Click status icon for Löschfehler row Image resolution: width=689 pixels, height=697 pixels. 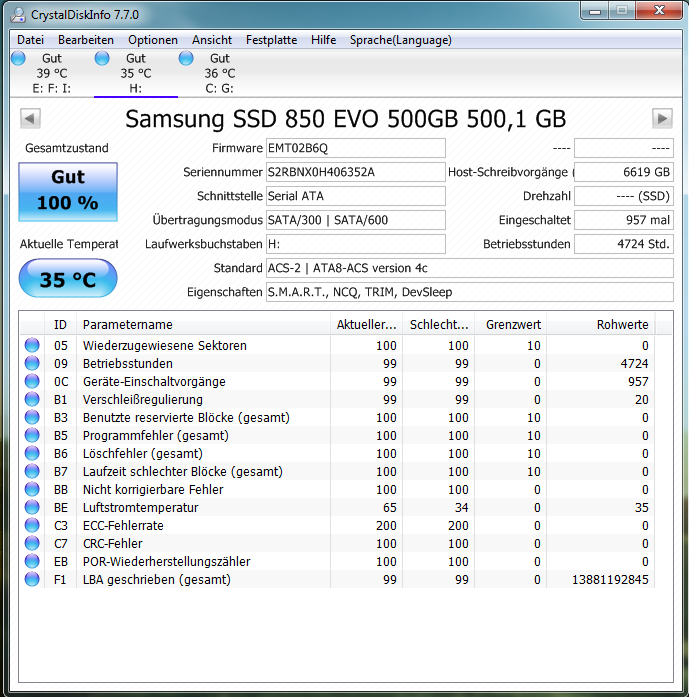[x=32, y=453]
